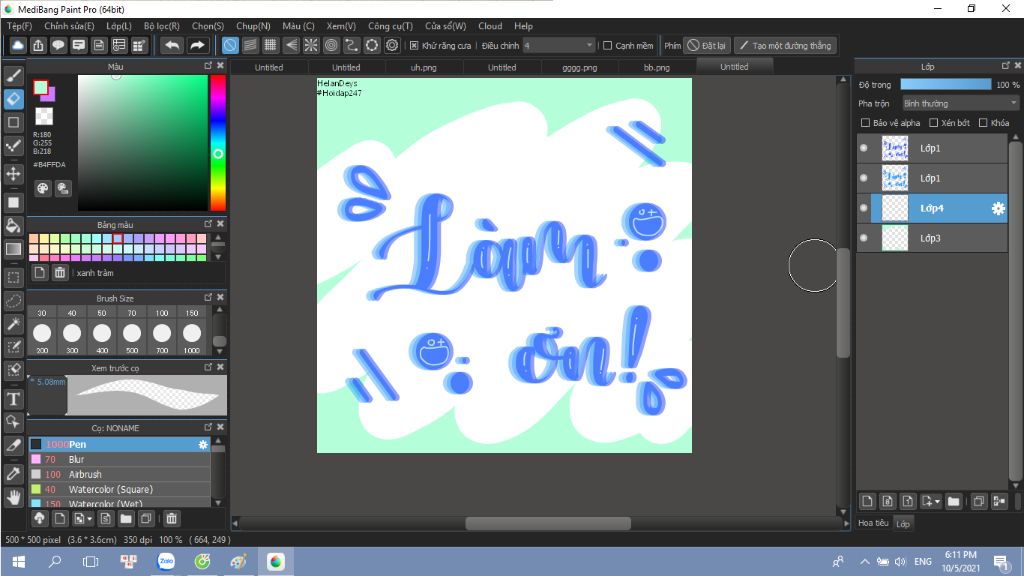Select the Eyedropper tool
The height and width of the screenshot is (576, 1024).
tap(13, 473)
